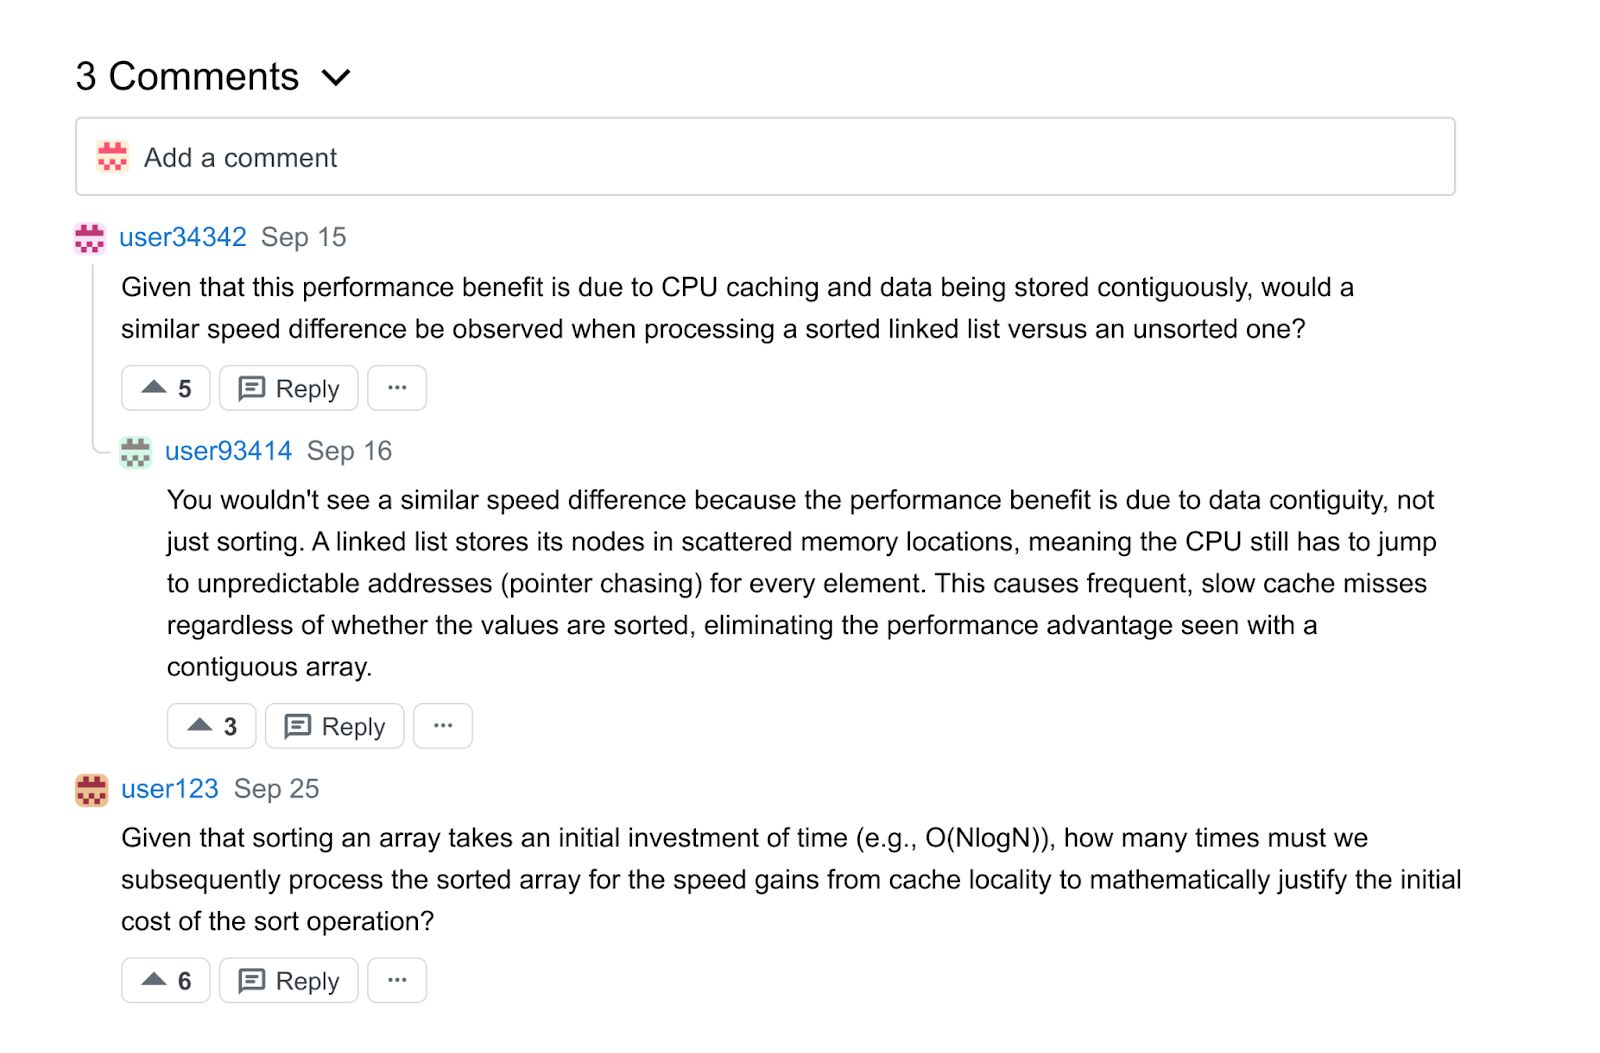This screenshot has width=1600, height=1053.
Task: Click user93414's avatar icon
Action: [136, 452]
